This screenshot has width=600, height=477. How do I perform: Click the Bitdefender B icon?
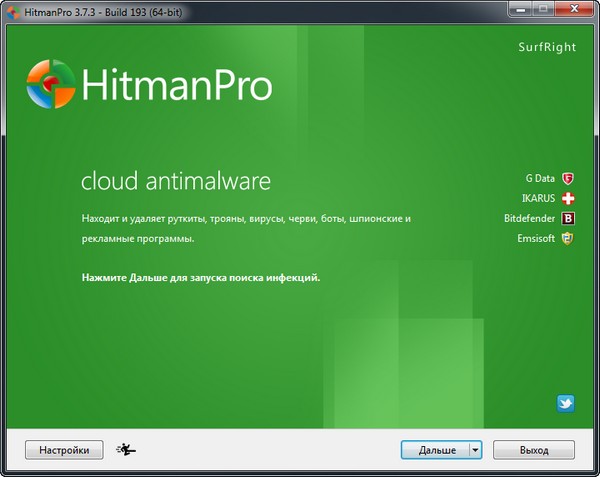coord(568,218)
